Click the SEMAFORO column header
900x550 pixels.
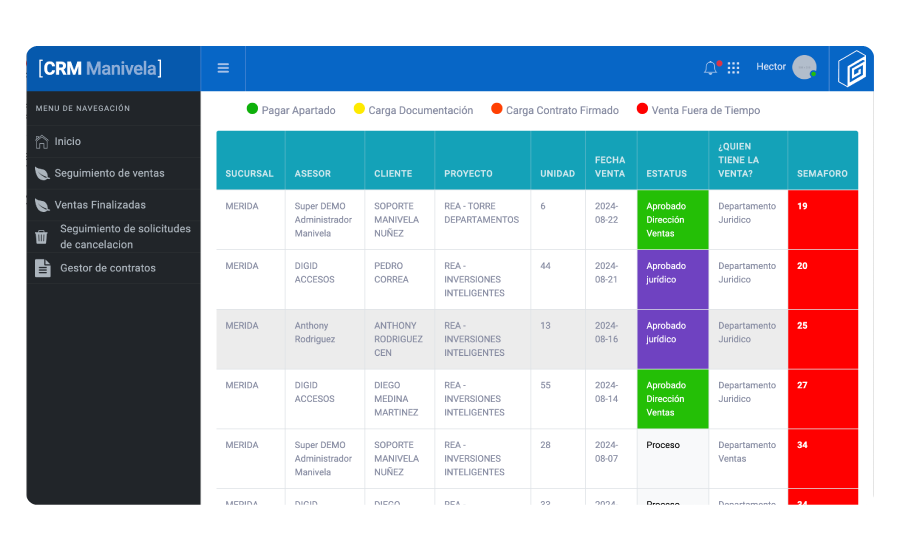click(x=822, y=173)
